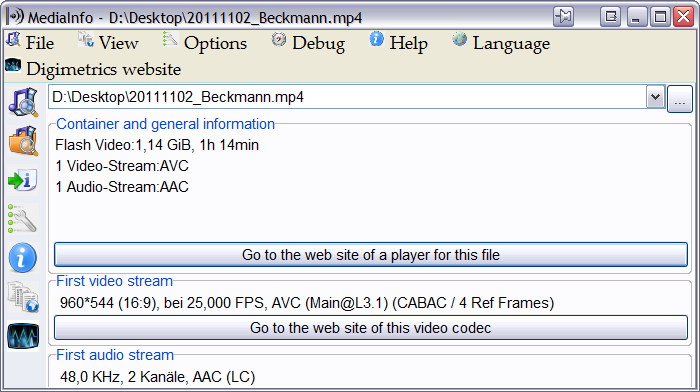700x392 pixels.
Task: Click Go to the web site of a player
Action: tap(371, 254)
